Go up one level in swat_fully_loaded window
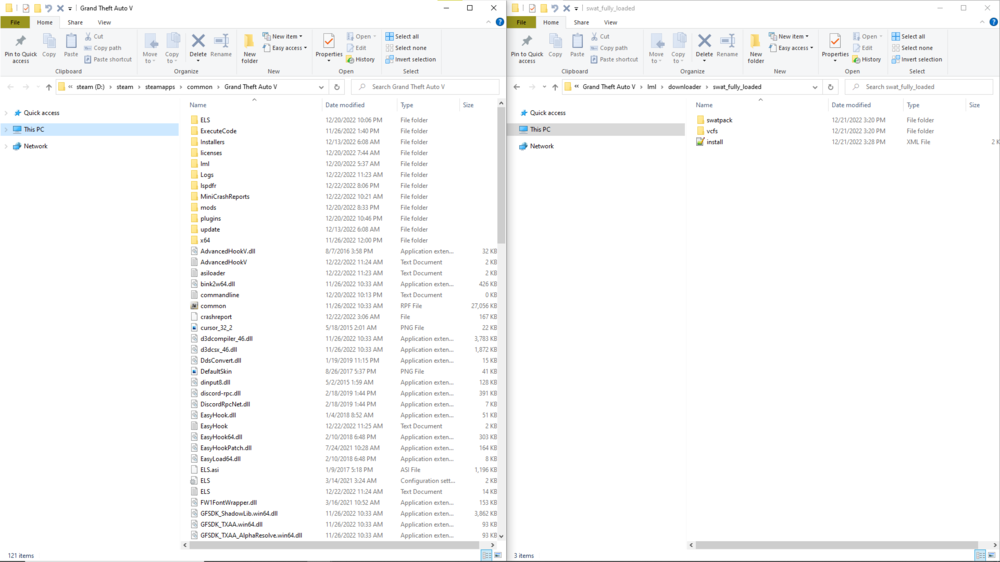 [x=555, y=87]
